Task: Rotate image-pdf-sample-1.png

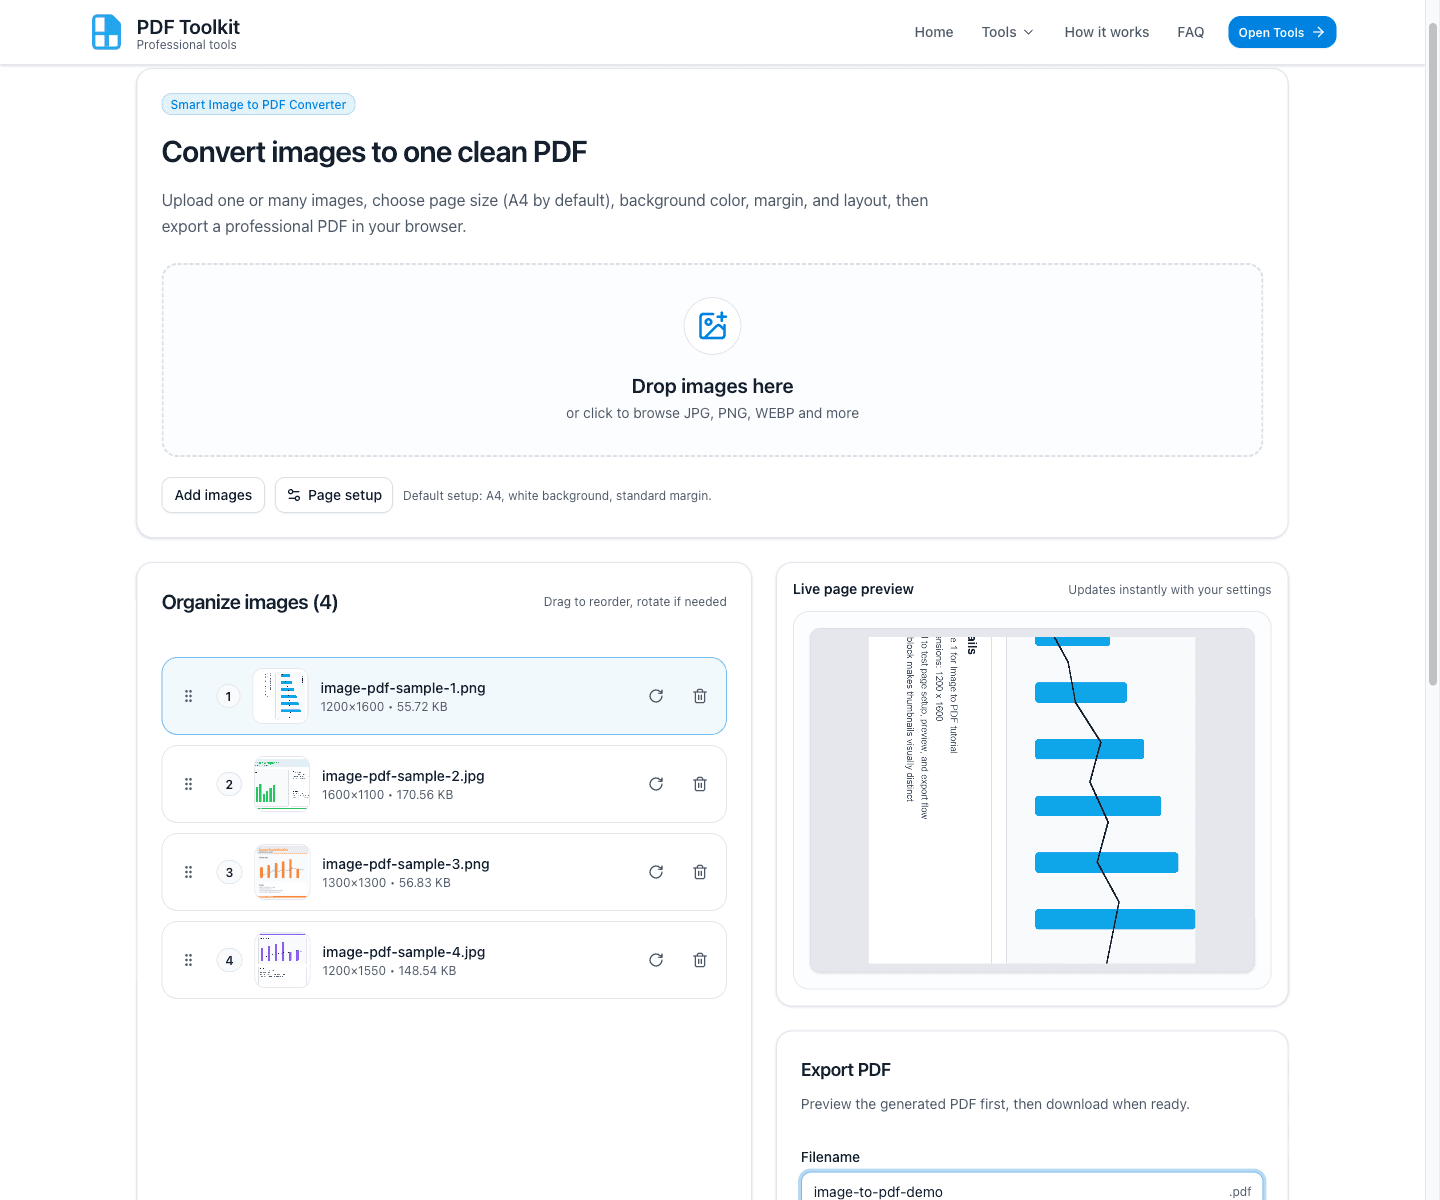Action: click(x=656, y=696)
